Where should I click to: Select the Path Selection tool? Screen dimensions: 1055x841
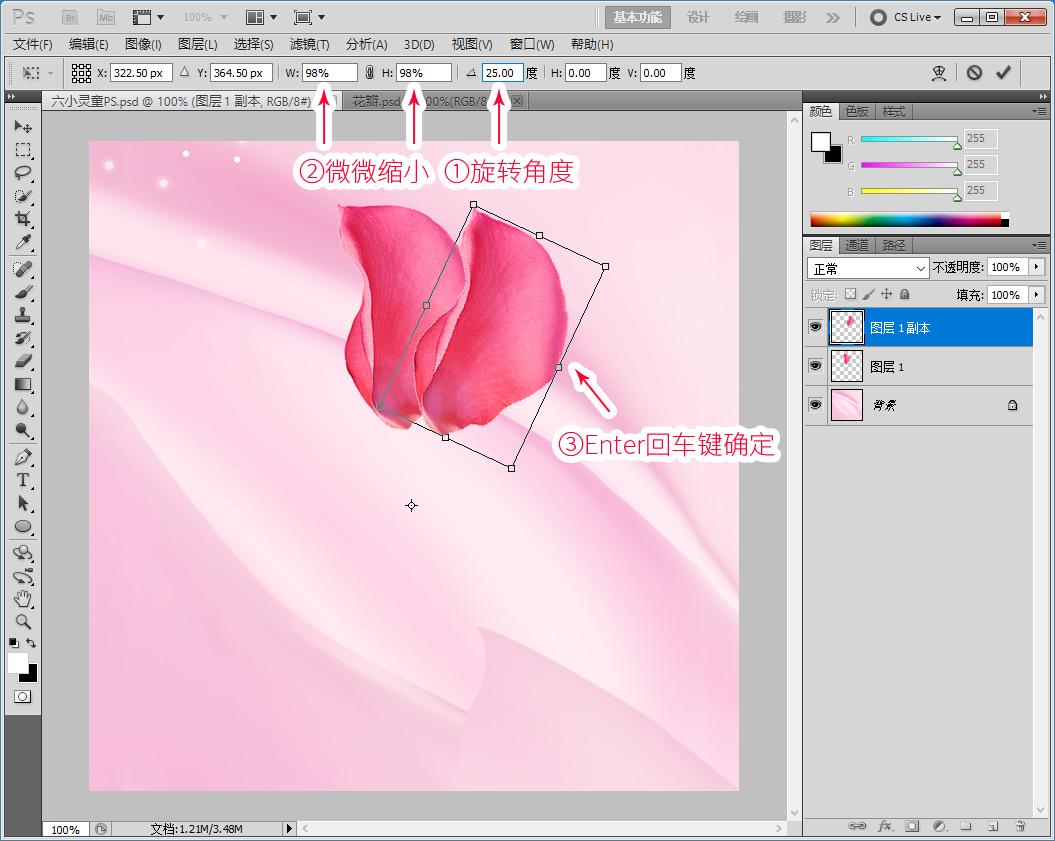(23, 503)
